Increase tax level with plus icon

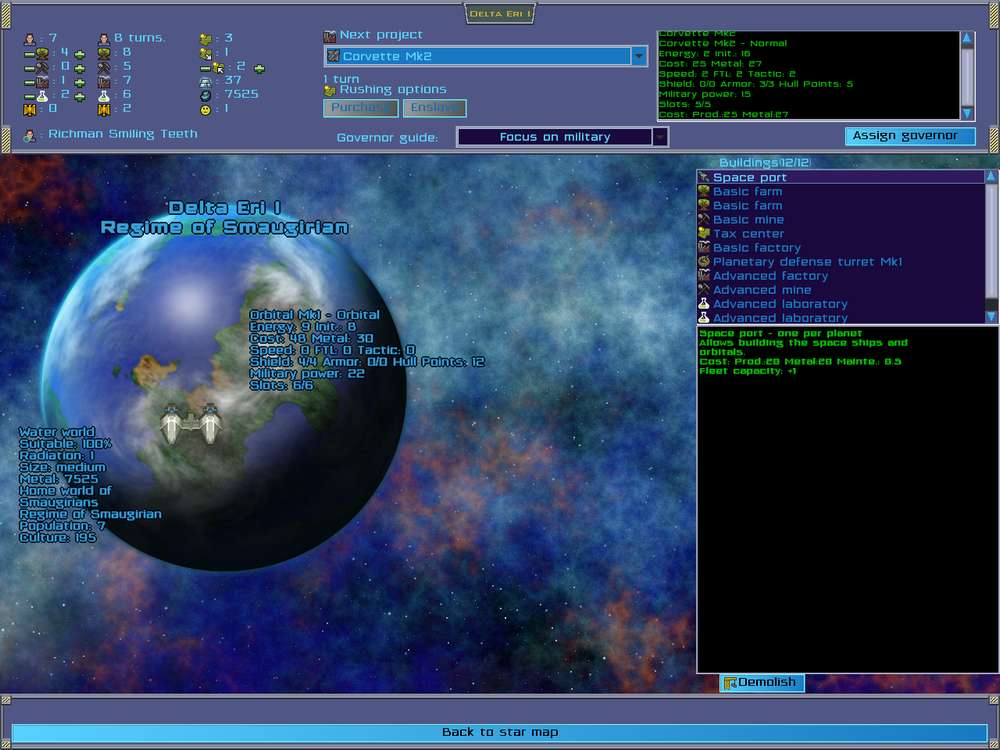click(259, 68)
